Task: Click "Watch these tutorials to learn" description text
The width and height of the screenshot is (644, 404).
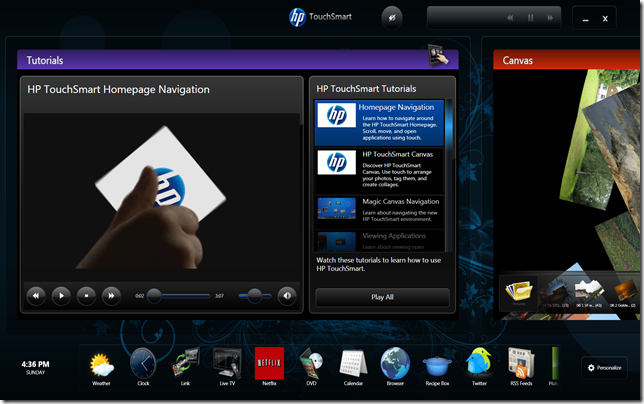Action: [x=378, y=264]
